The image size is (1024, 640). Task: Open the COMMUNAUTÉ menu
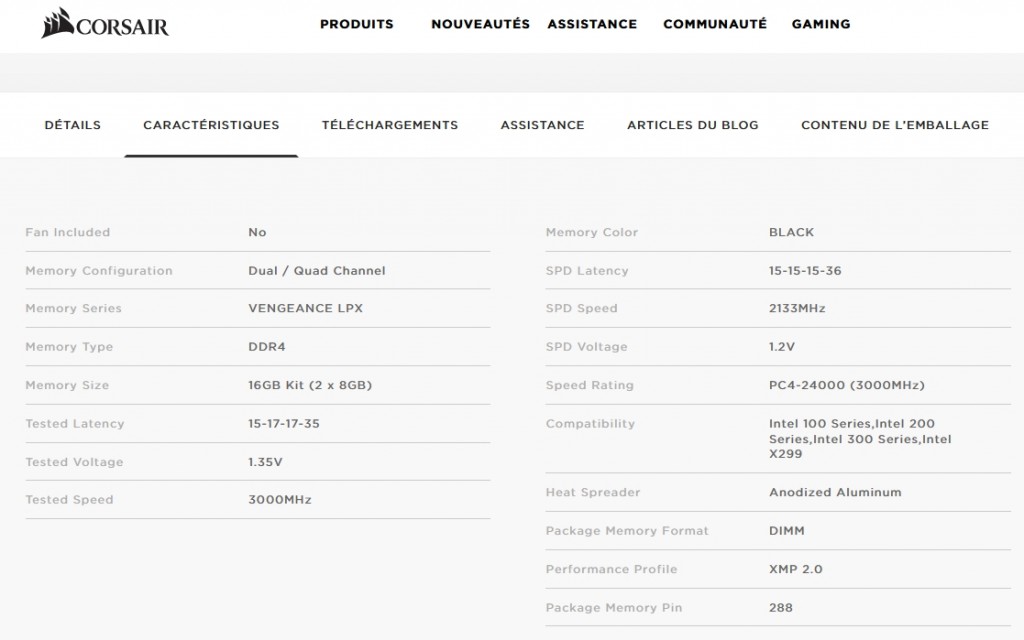coord(714,24)
